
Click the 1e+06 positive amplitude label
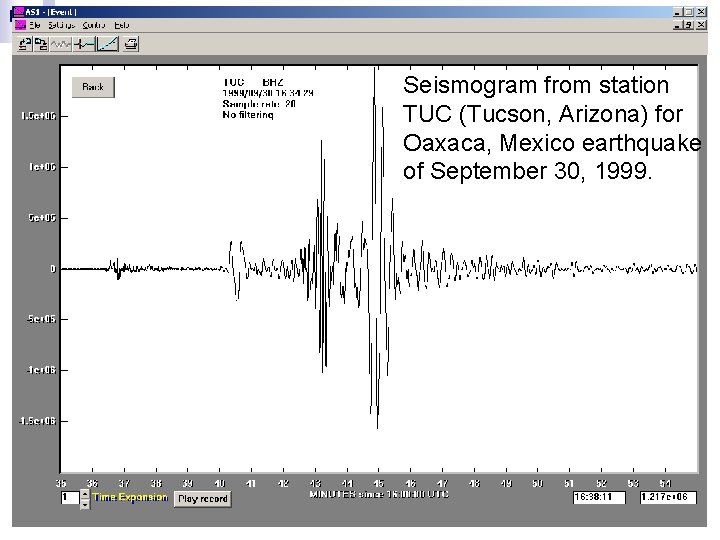coord(42,167)
